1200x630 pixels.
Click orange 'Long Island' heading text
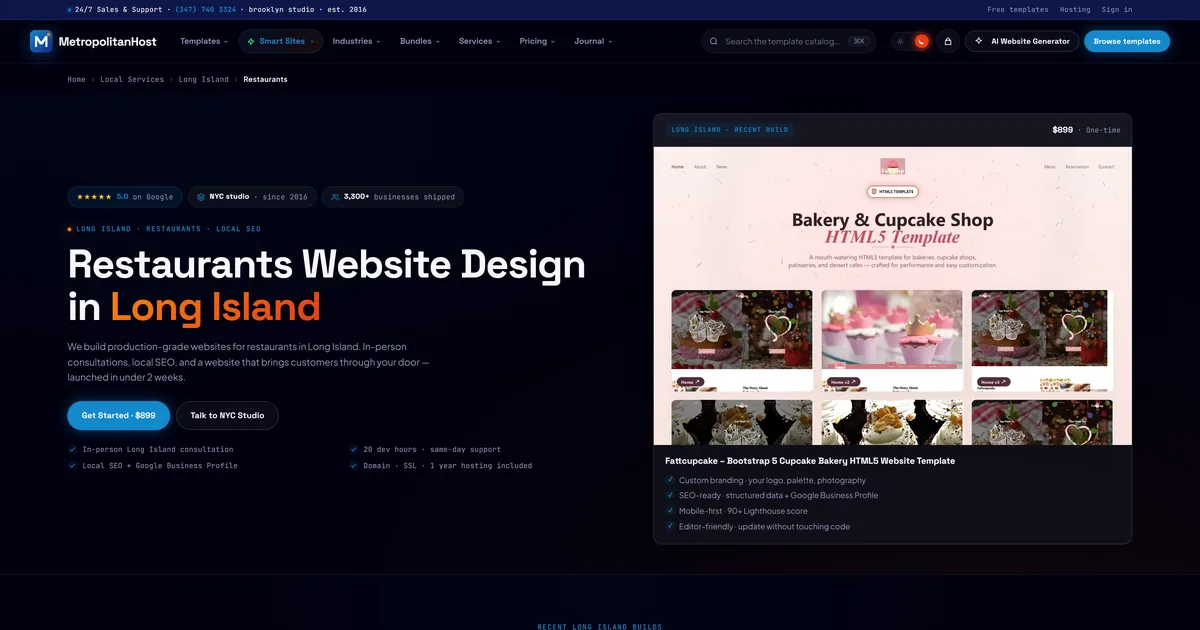point(215,306)
